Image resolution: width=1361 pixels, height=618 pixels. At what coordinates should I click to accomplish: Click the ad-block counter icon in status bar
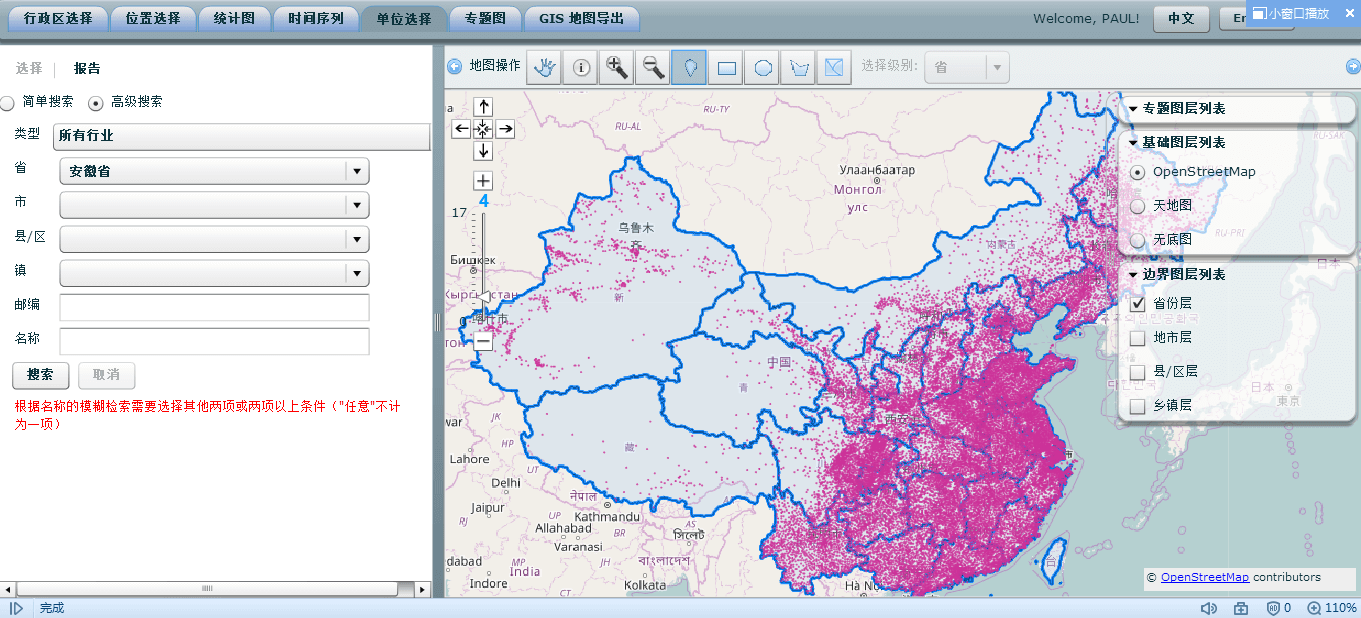tap(1279, 608)
